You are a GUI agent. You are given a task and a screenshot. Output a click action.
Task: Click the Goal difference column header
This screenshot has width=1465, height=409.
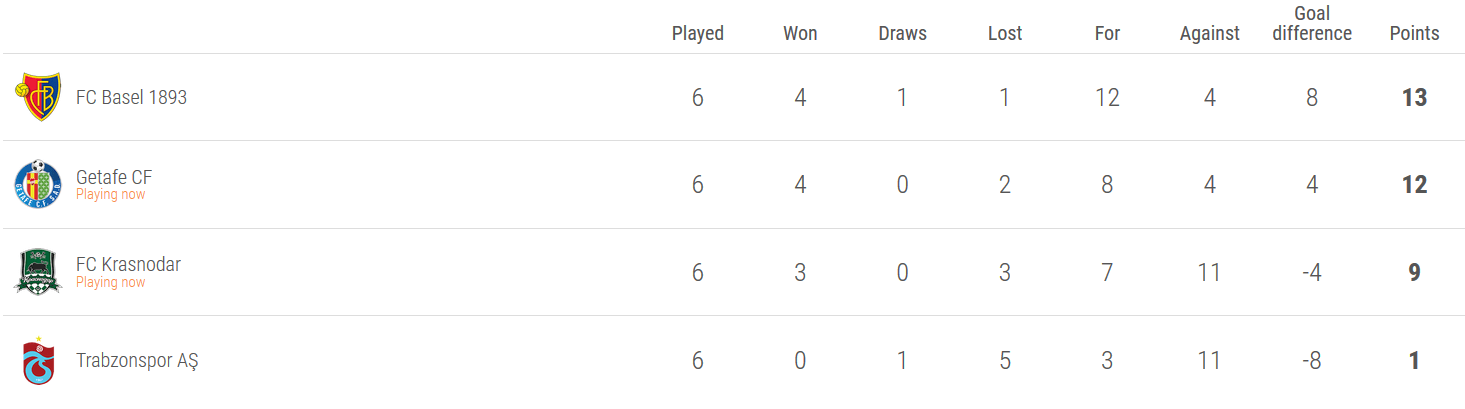[1312, 24]
